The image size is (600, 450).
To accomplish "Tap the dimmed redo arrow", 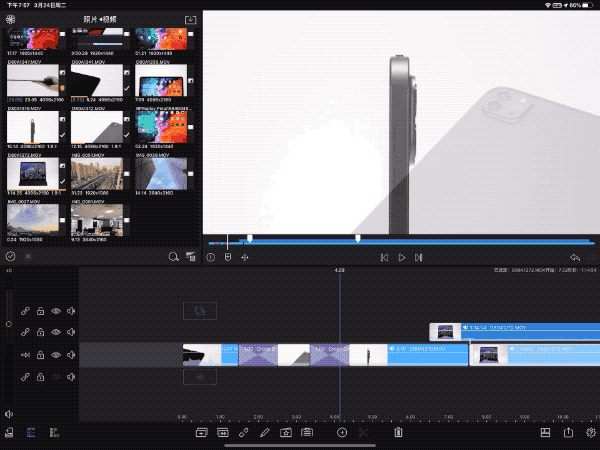I will point(592,258).
